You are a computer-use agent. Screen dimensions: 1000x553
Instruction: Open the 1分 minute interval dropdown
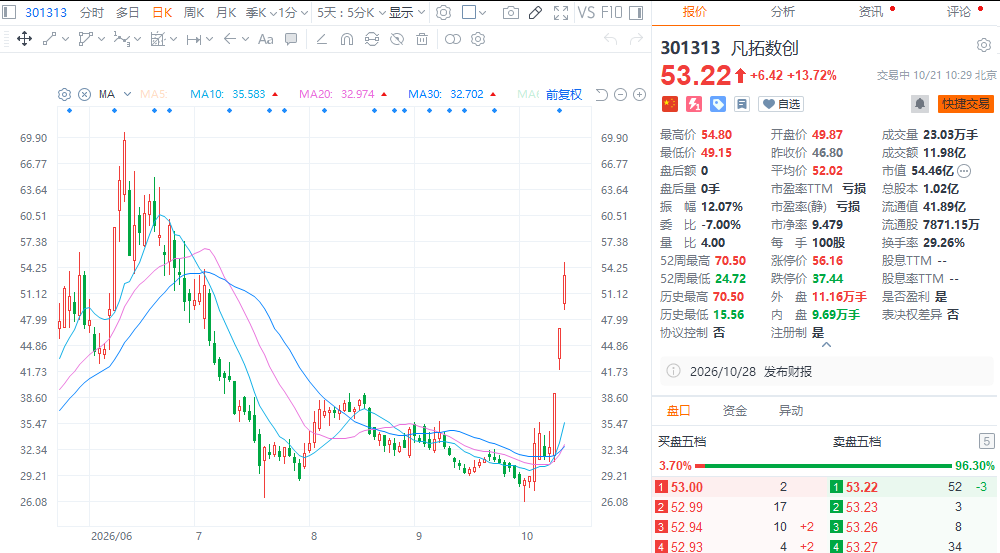coord(293,13)
